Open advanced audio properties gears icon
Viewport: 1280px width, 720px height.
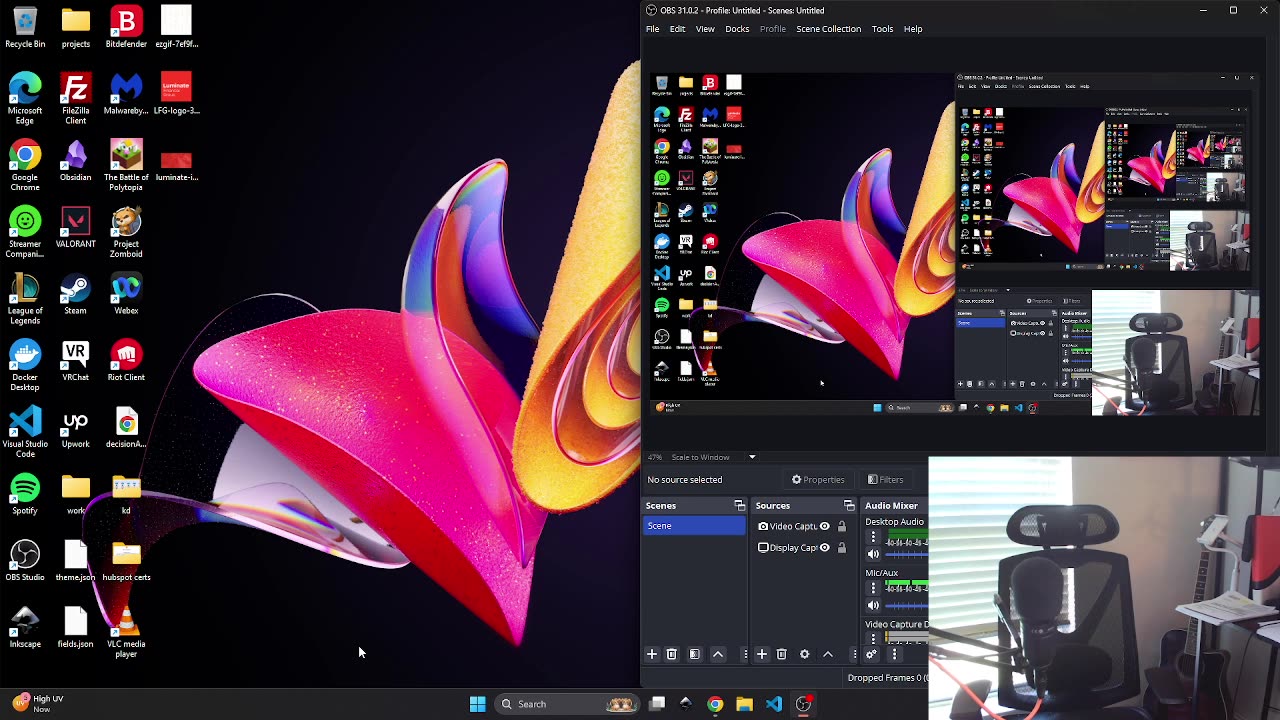(872, 654)
